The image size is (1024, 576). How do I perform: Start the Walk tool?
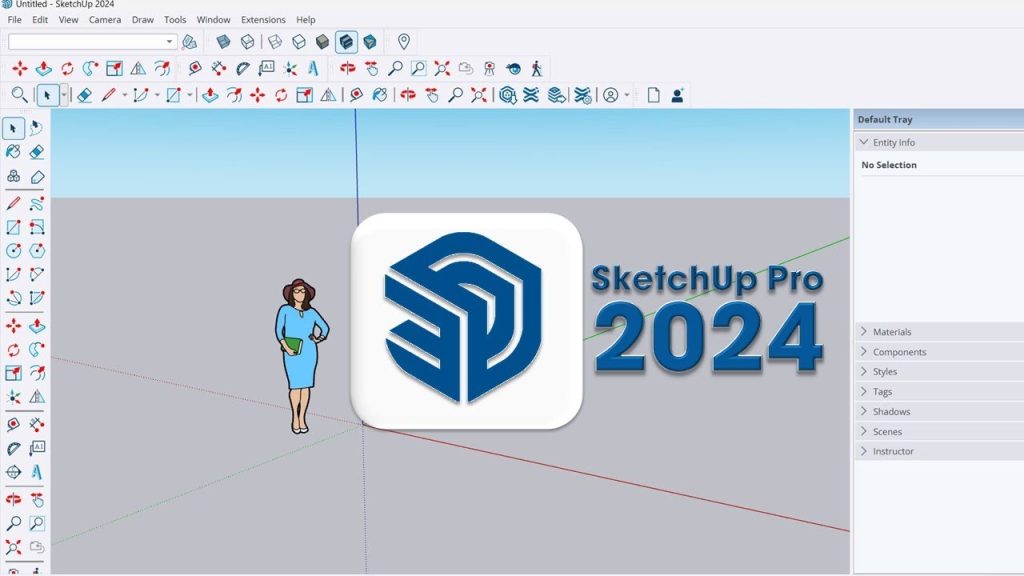coord(537,69)
